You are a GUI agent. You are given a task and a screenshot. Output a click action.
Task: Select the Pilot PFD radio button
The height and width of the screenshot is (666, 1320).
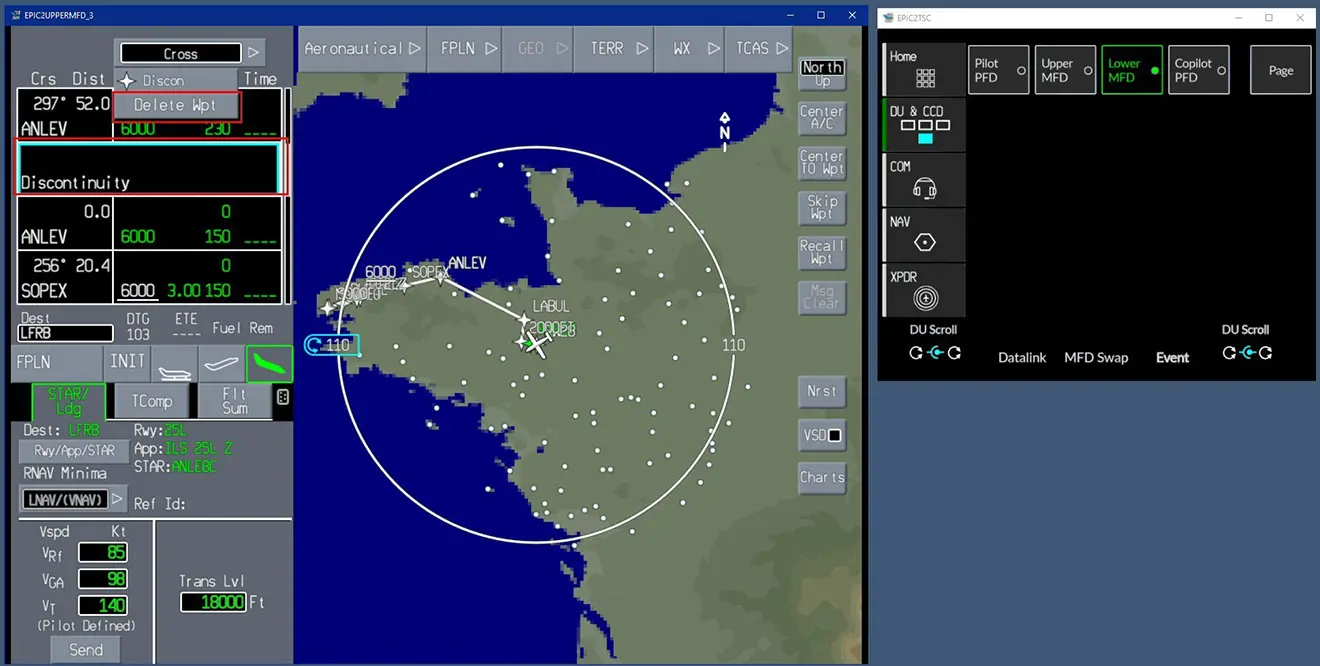pyautogui.click(x=1021, y=71)
